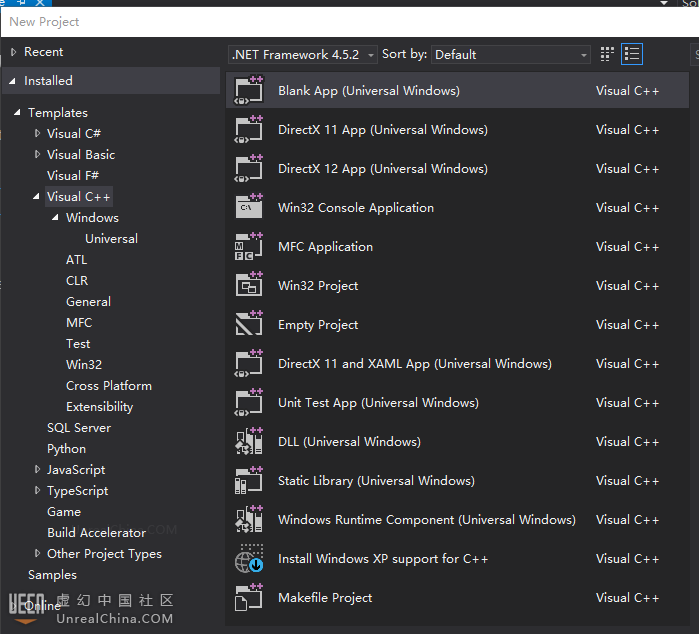Click the Static Library template icon
This screenshot has width=699, height=634.
point(249,481)
